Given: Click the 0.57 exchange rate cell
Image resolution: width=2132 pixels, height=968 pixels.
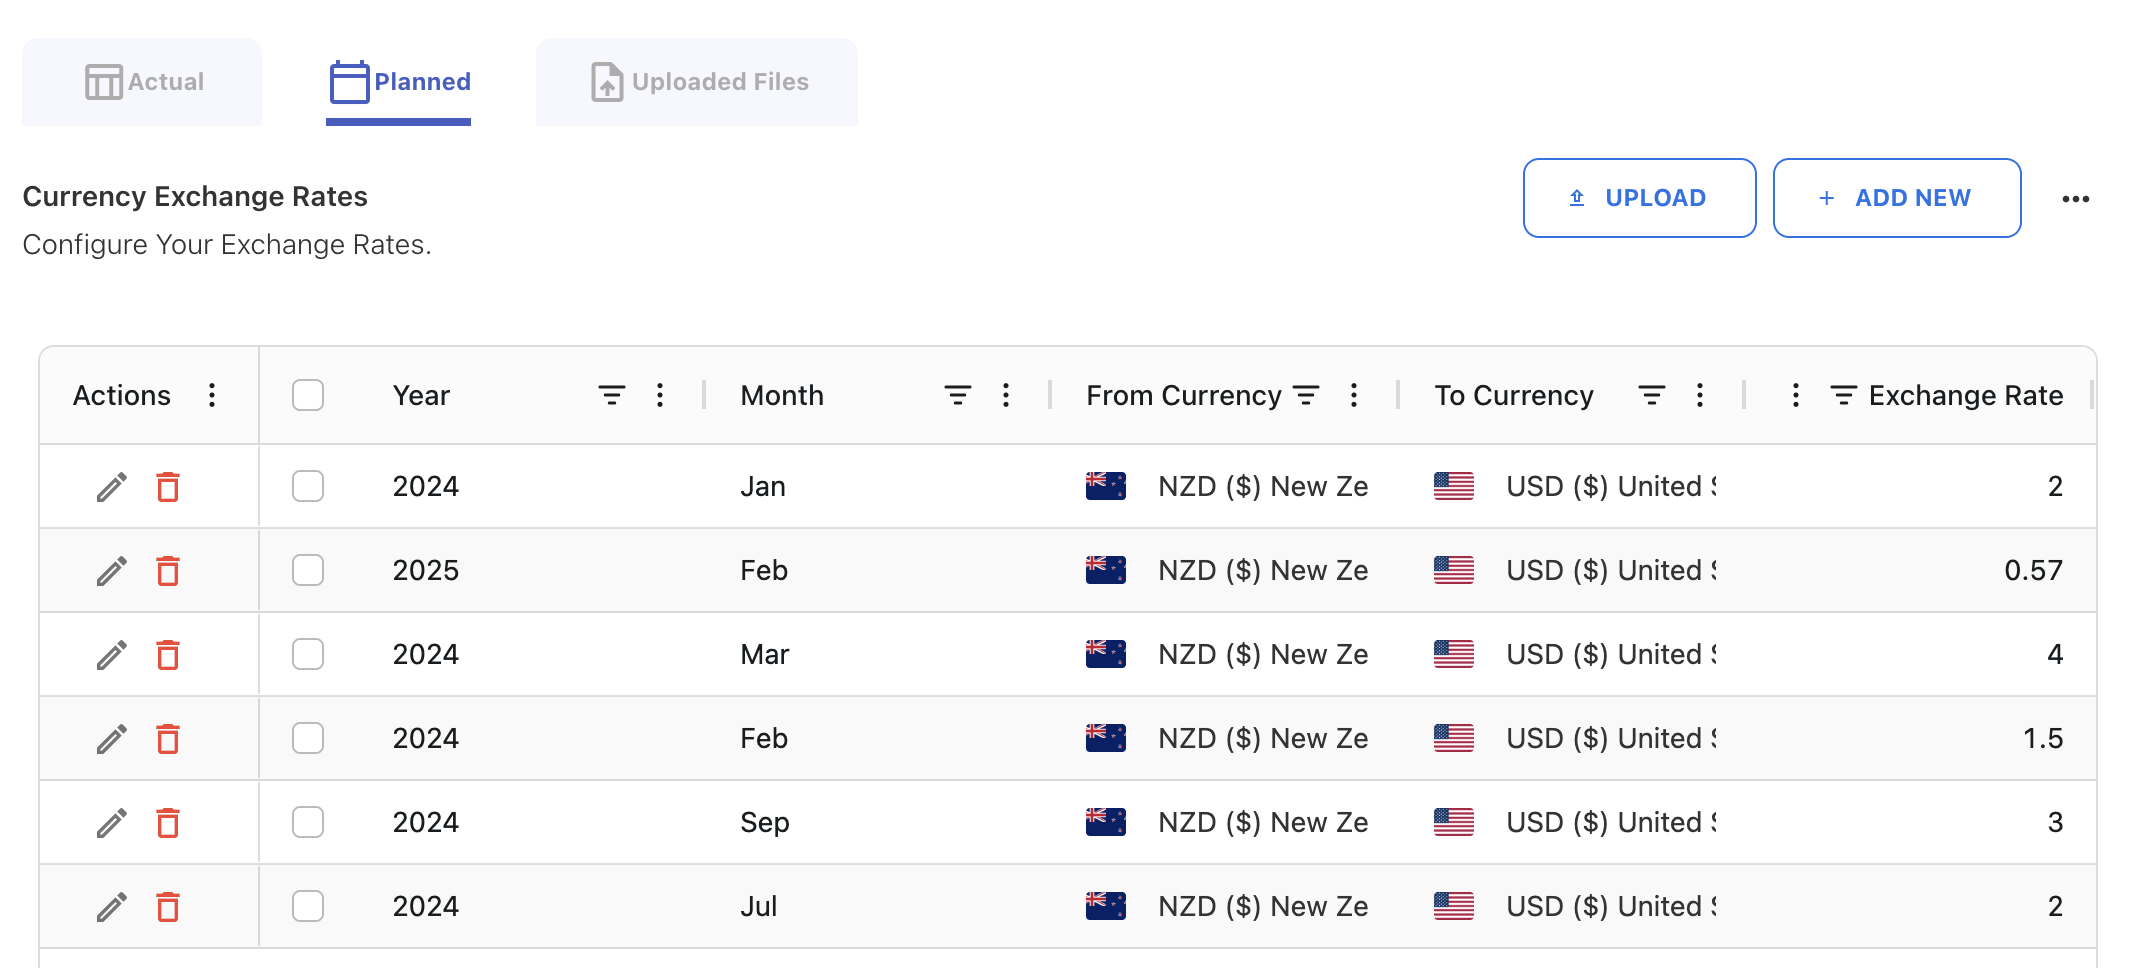Looking at the screenshot, I should tap(2032, 570).
